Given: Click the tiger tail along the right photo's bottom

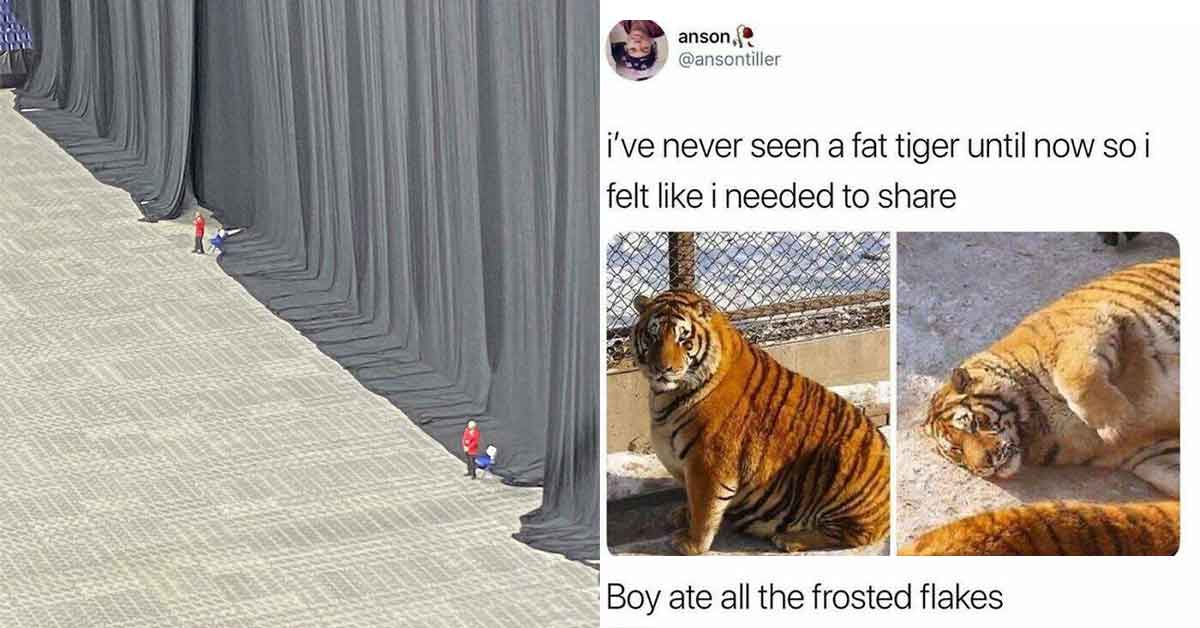Looking at the screenshot, I should coord(1045,527).
